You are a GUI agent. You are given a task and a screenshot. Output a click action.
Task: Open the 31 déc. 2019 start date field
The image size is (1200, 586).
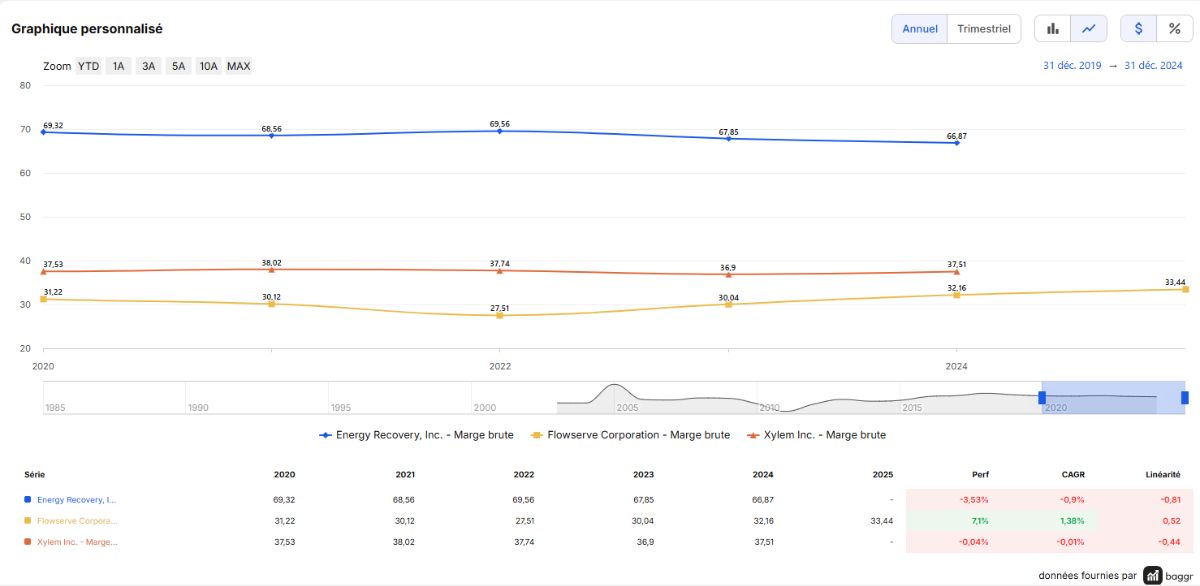1072,65
